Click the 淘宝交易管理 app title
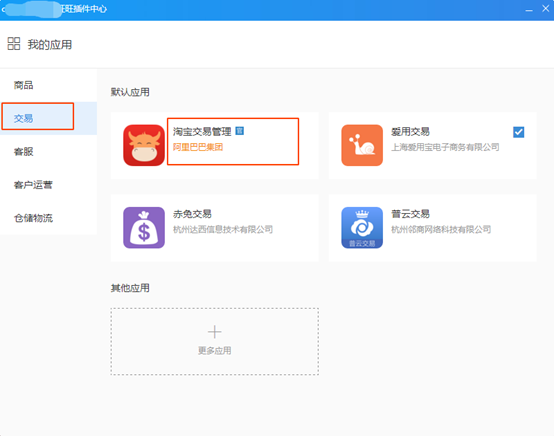The width and height of the screenshot is (554, 436). [x=202, y=132]
